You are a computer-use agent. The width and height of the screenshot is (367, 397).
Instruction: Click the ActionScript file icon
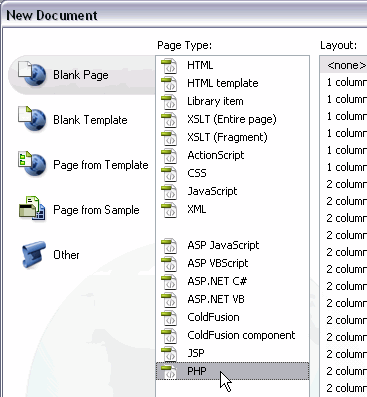tap(169, 156)
